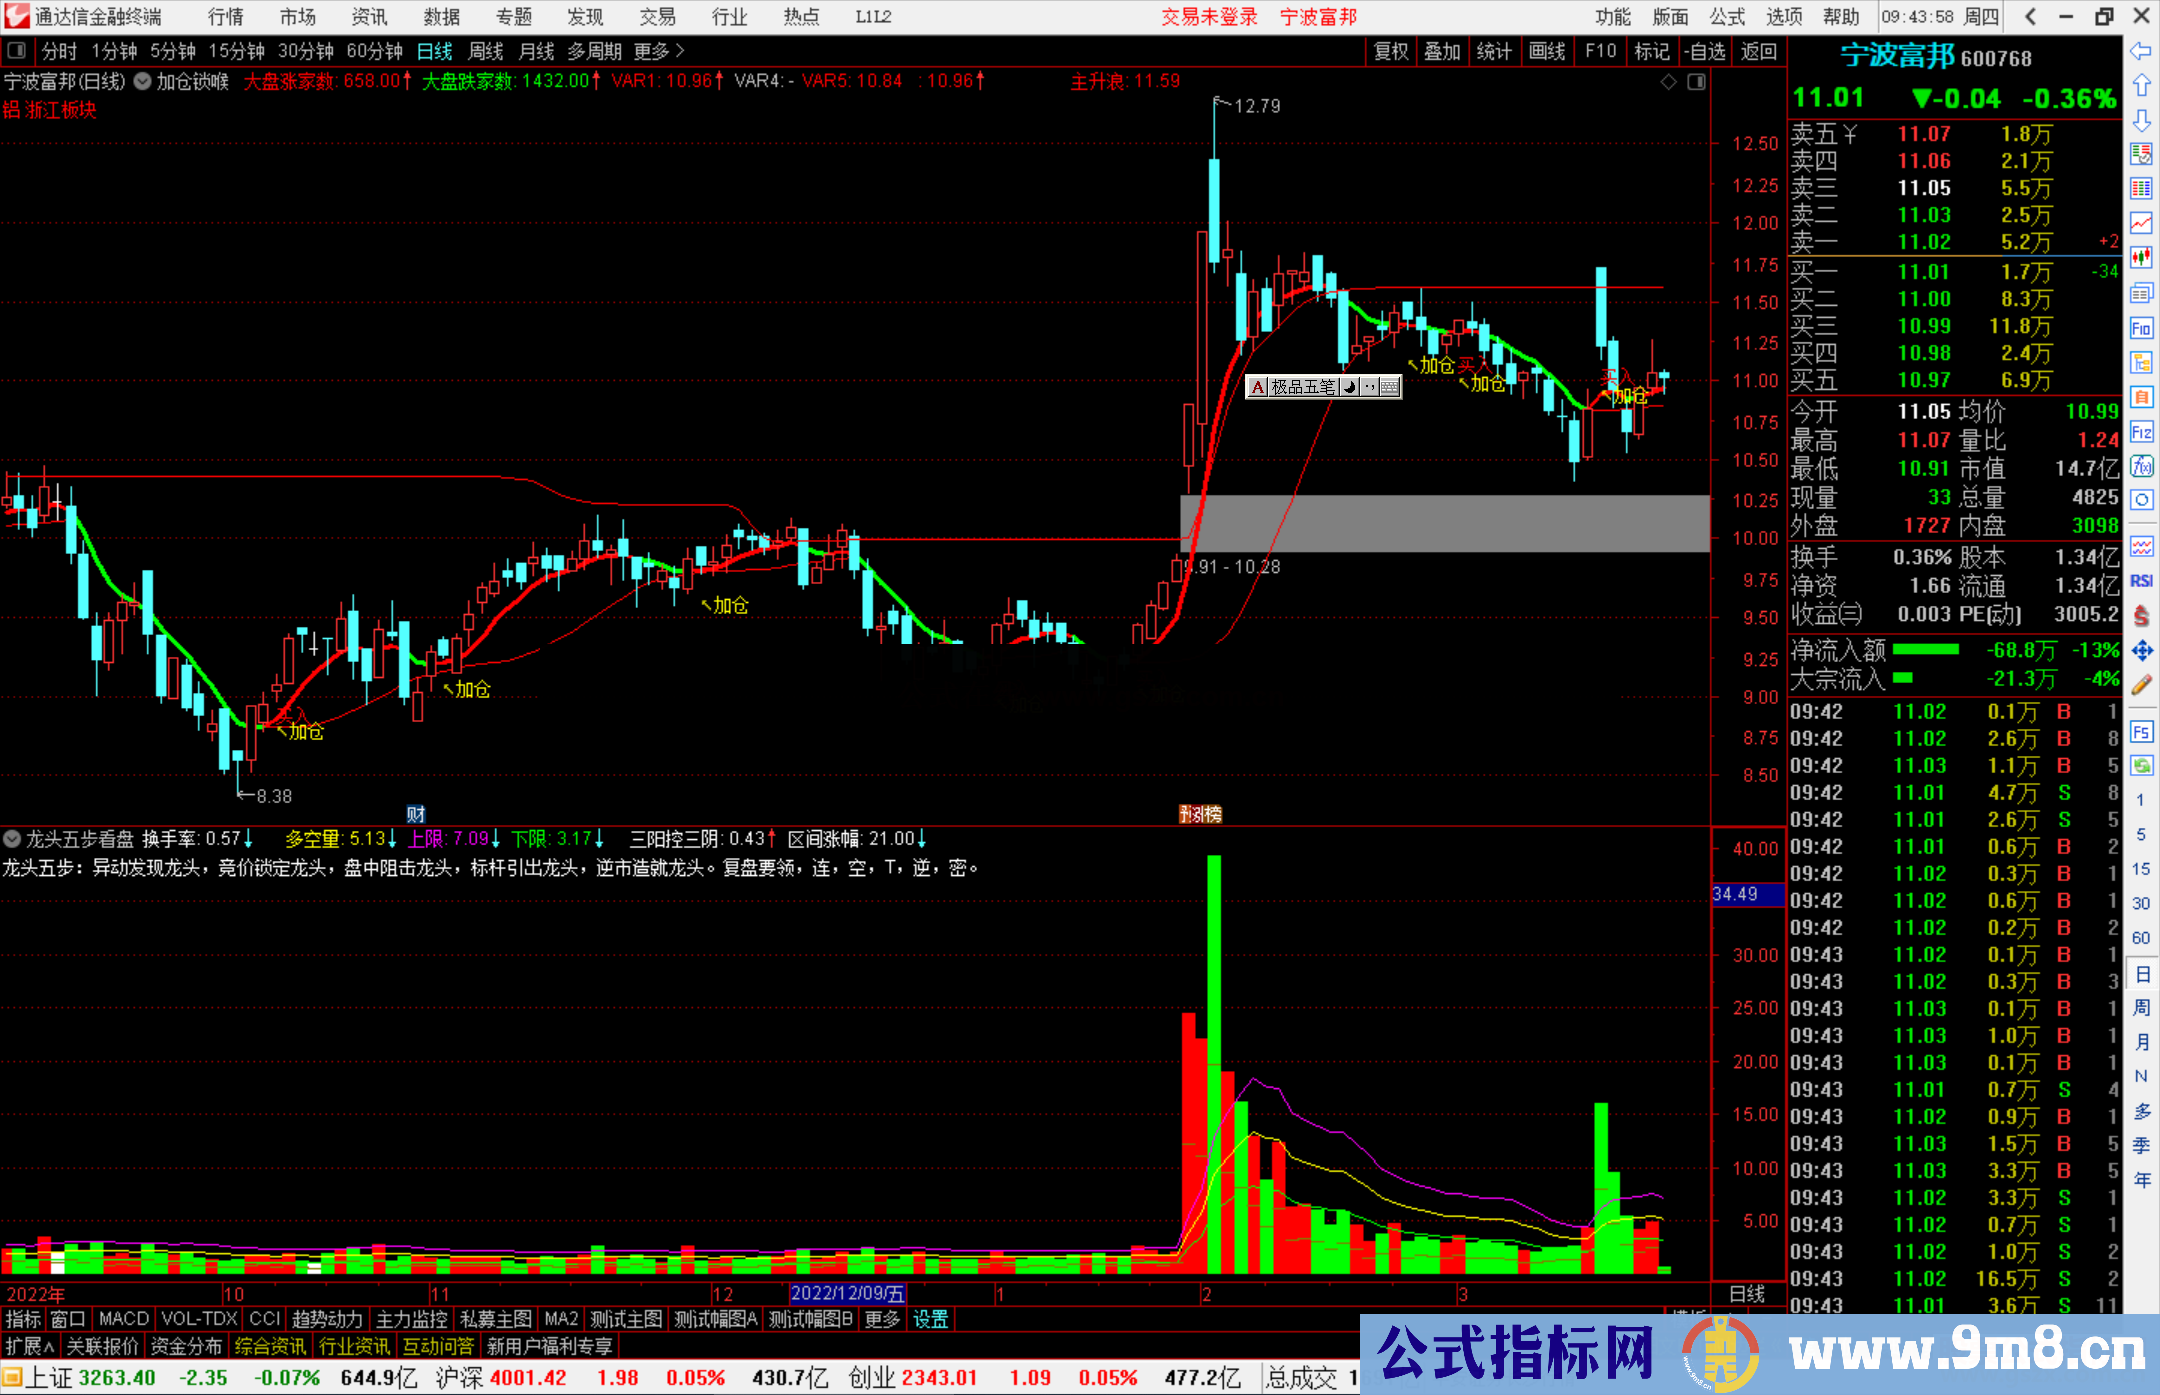Toggle the punctuation mode button on IME bar

1369,387
